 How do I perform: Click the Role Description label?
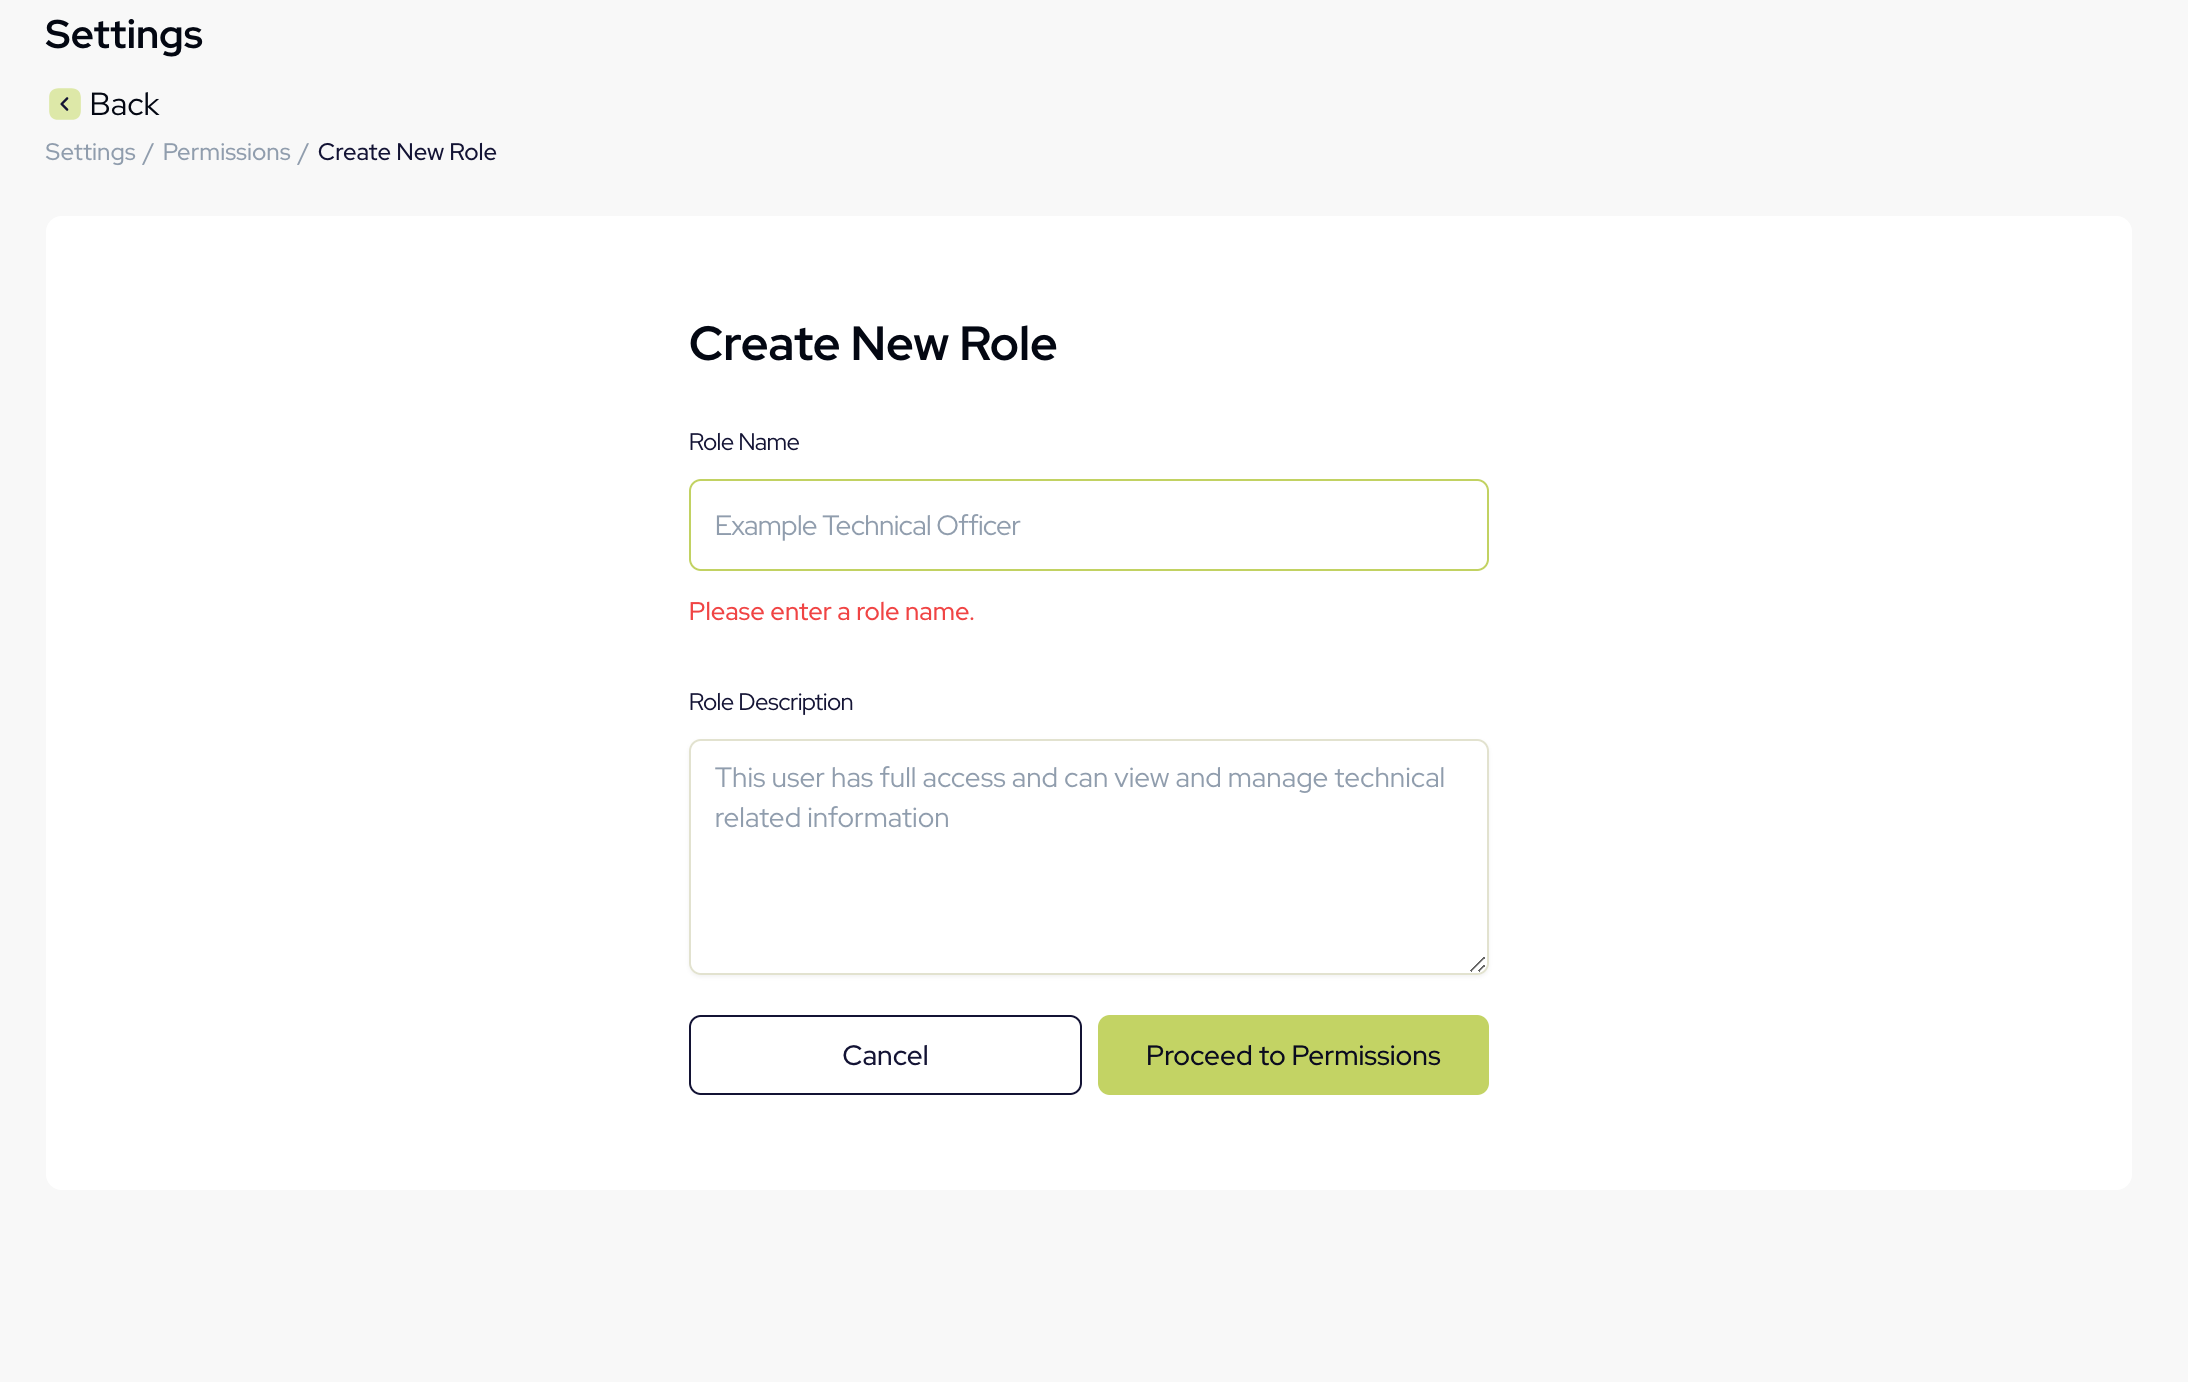770,701
